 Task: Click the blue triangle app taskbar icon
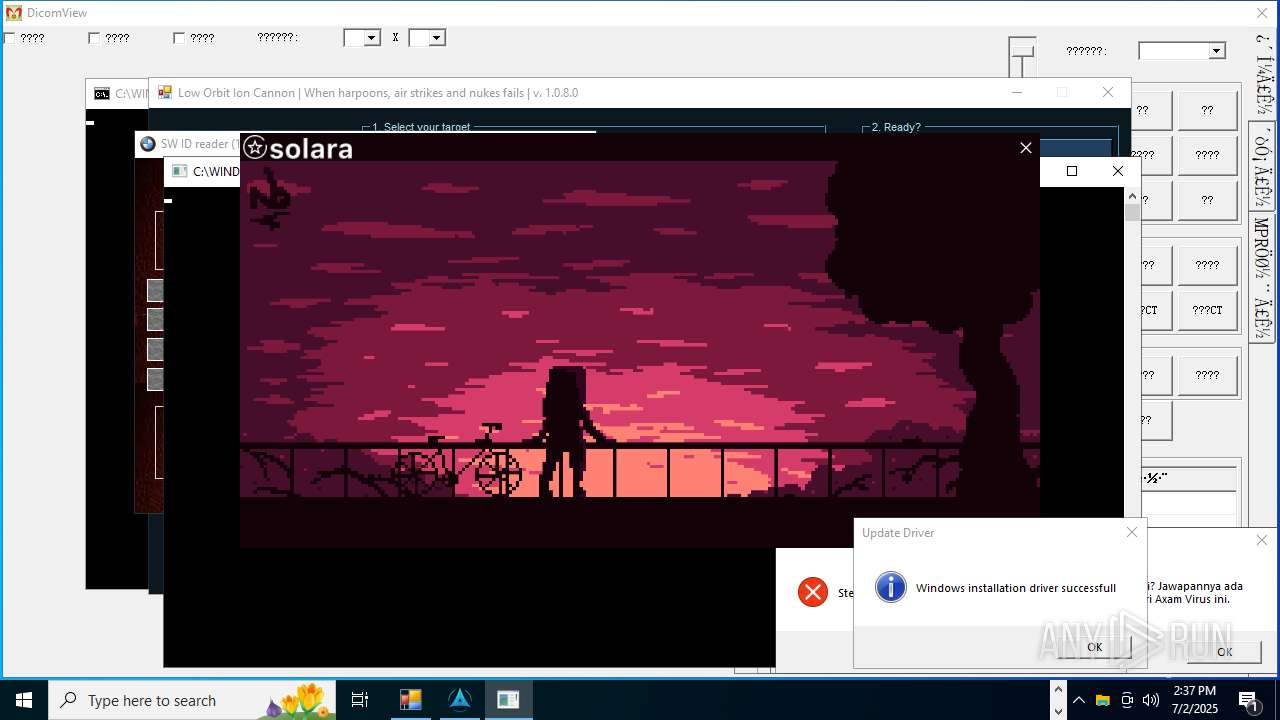(x=460, y=700)
